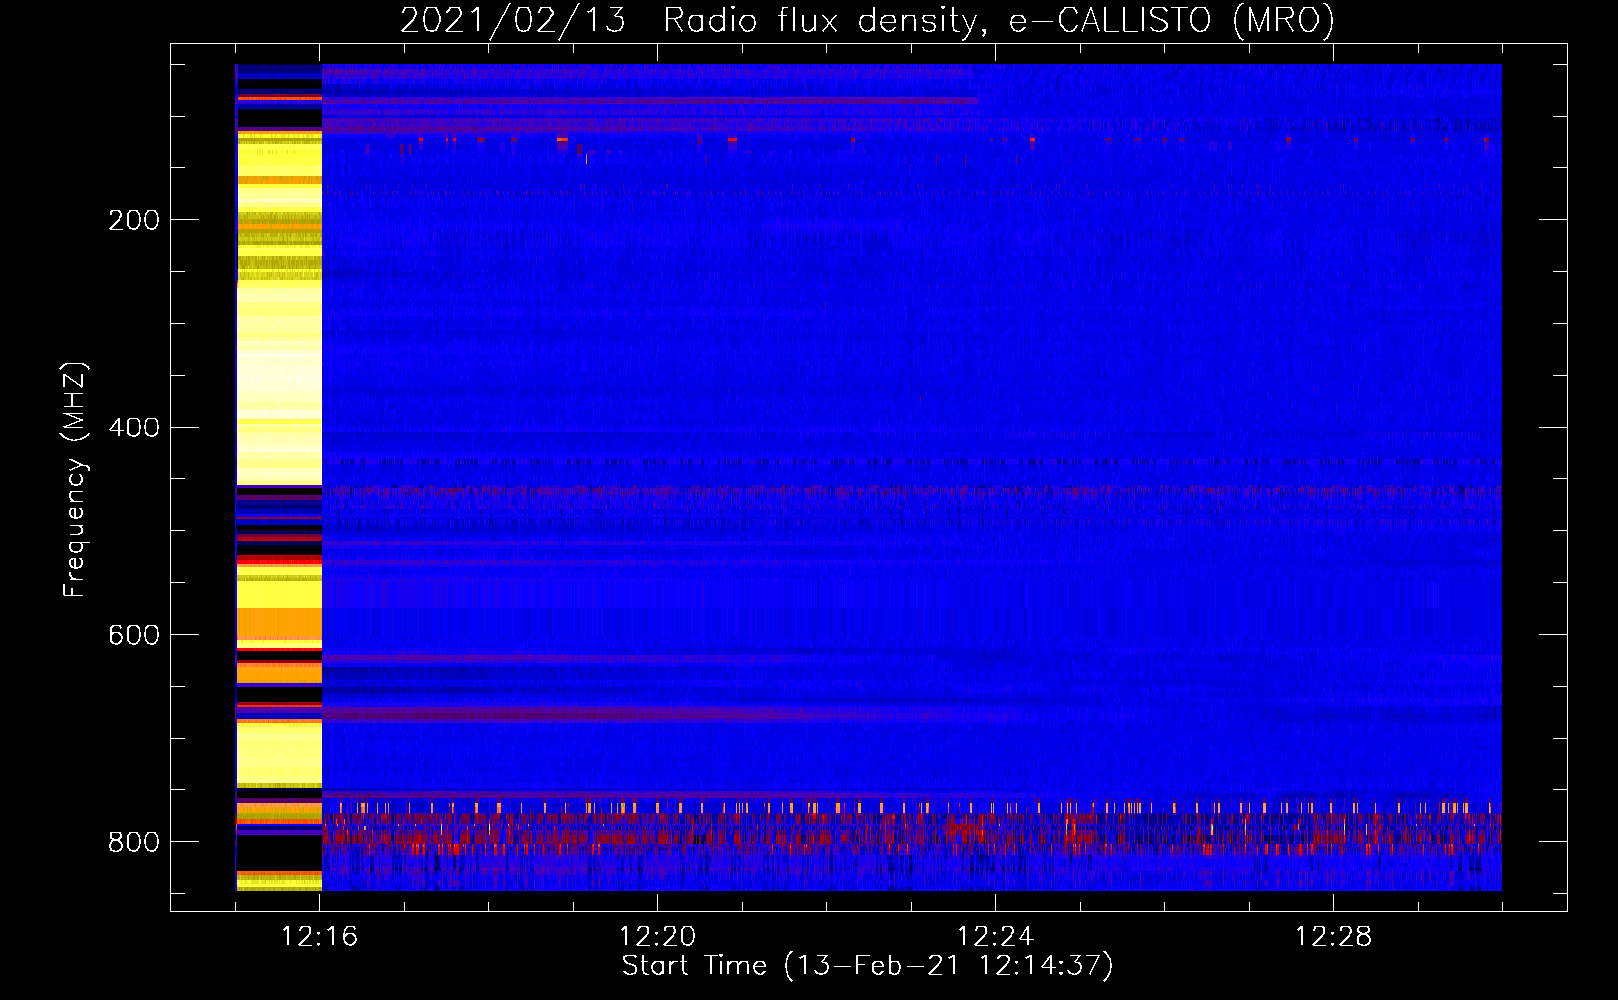Click the 600 frequency tick label
The image size is (1618, 1000).
tap(134, 636)
